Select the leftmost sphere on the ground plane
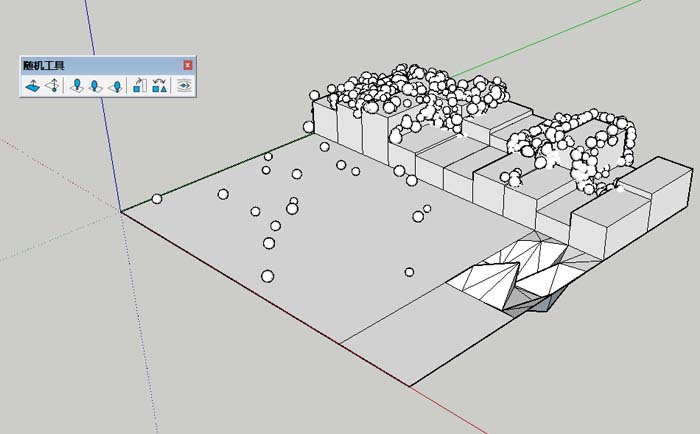The height and width of the screenshot is (434, 700). 156,198
